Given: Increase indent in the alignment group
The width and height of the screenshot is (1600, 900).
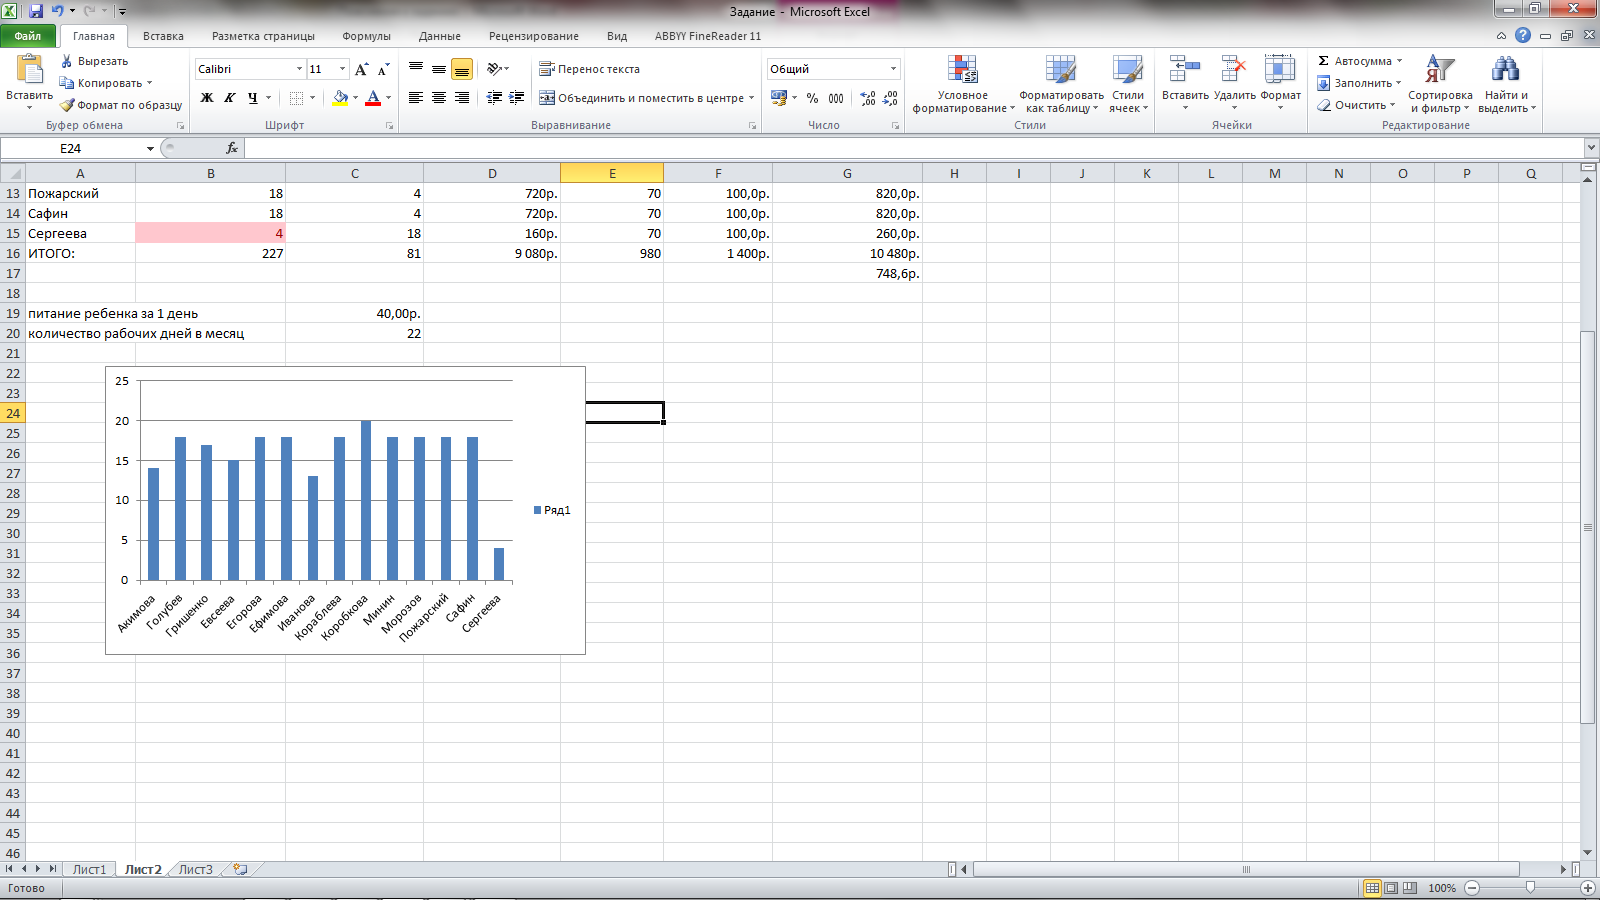Looking at the screenshot, I should 517,98.
